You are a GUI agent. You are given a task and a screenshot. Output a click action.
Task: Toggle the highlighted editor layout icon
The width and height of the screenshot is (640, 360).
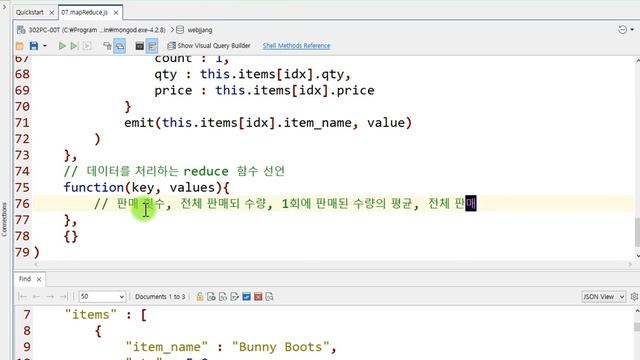(152, 46)
